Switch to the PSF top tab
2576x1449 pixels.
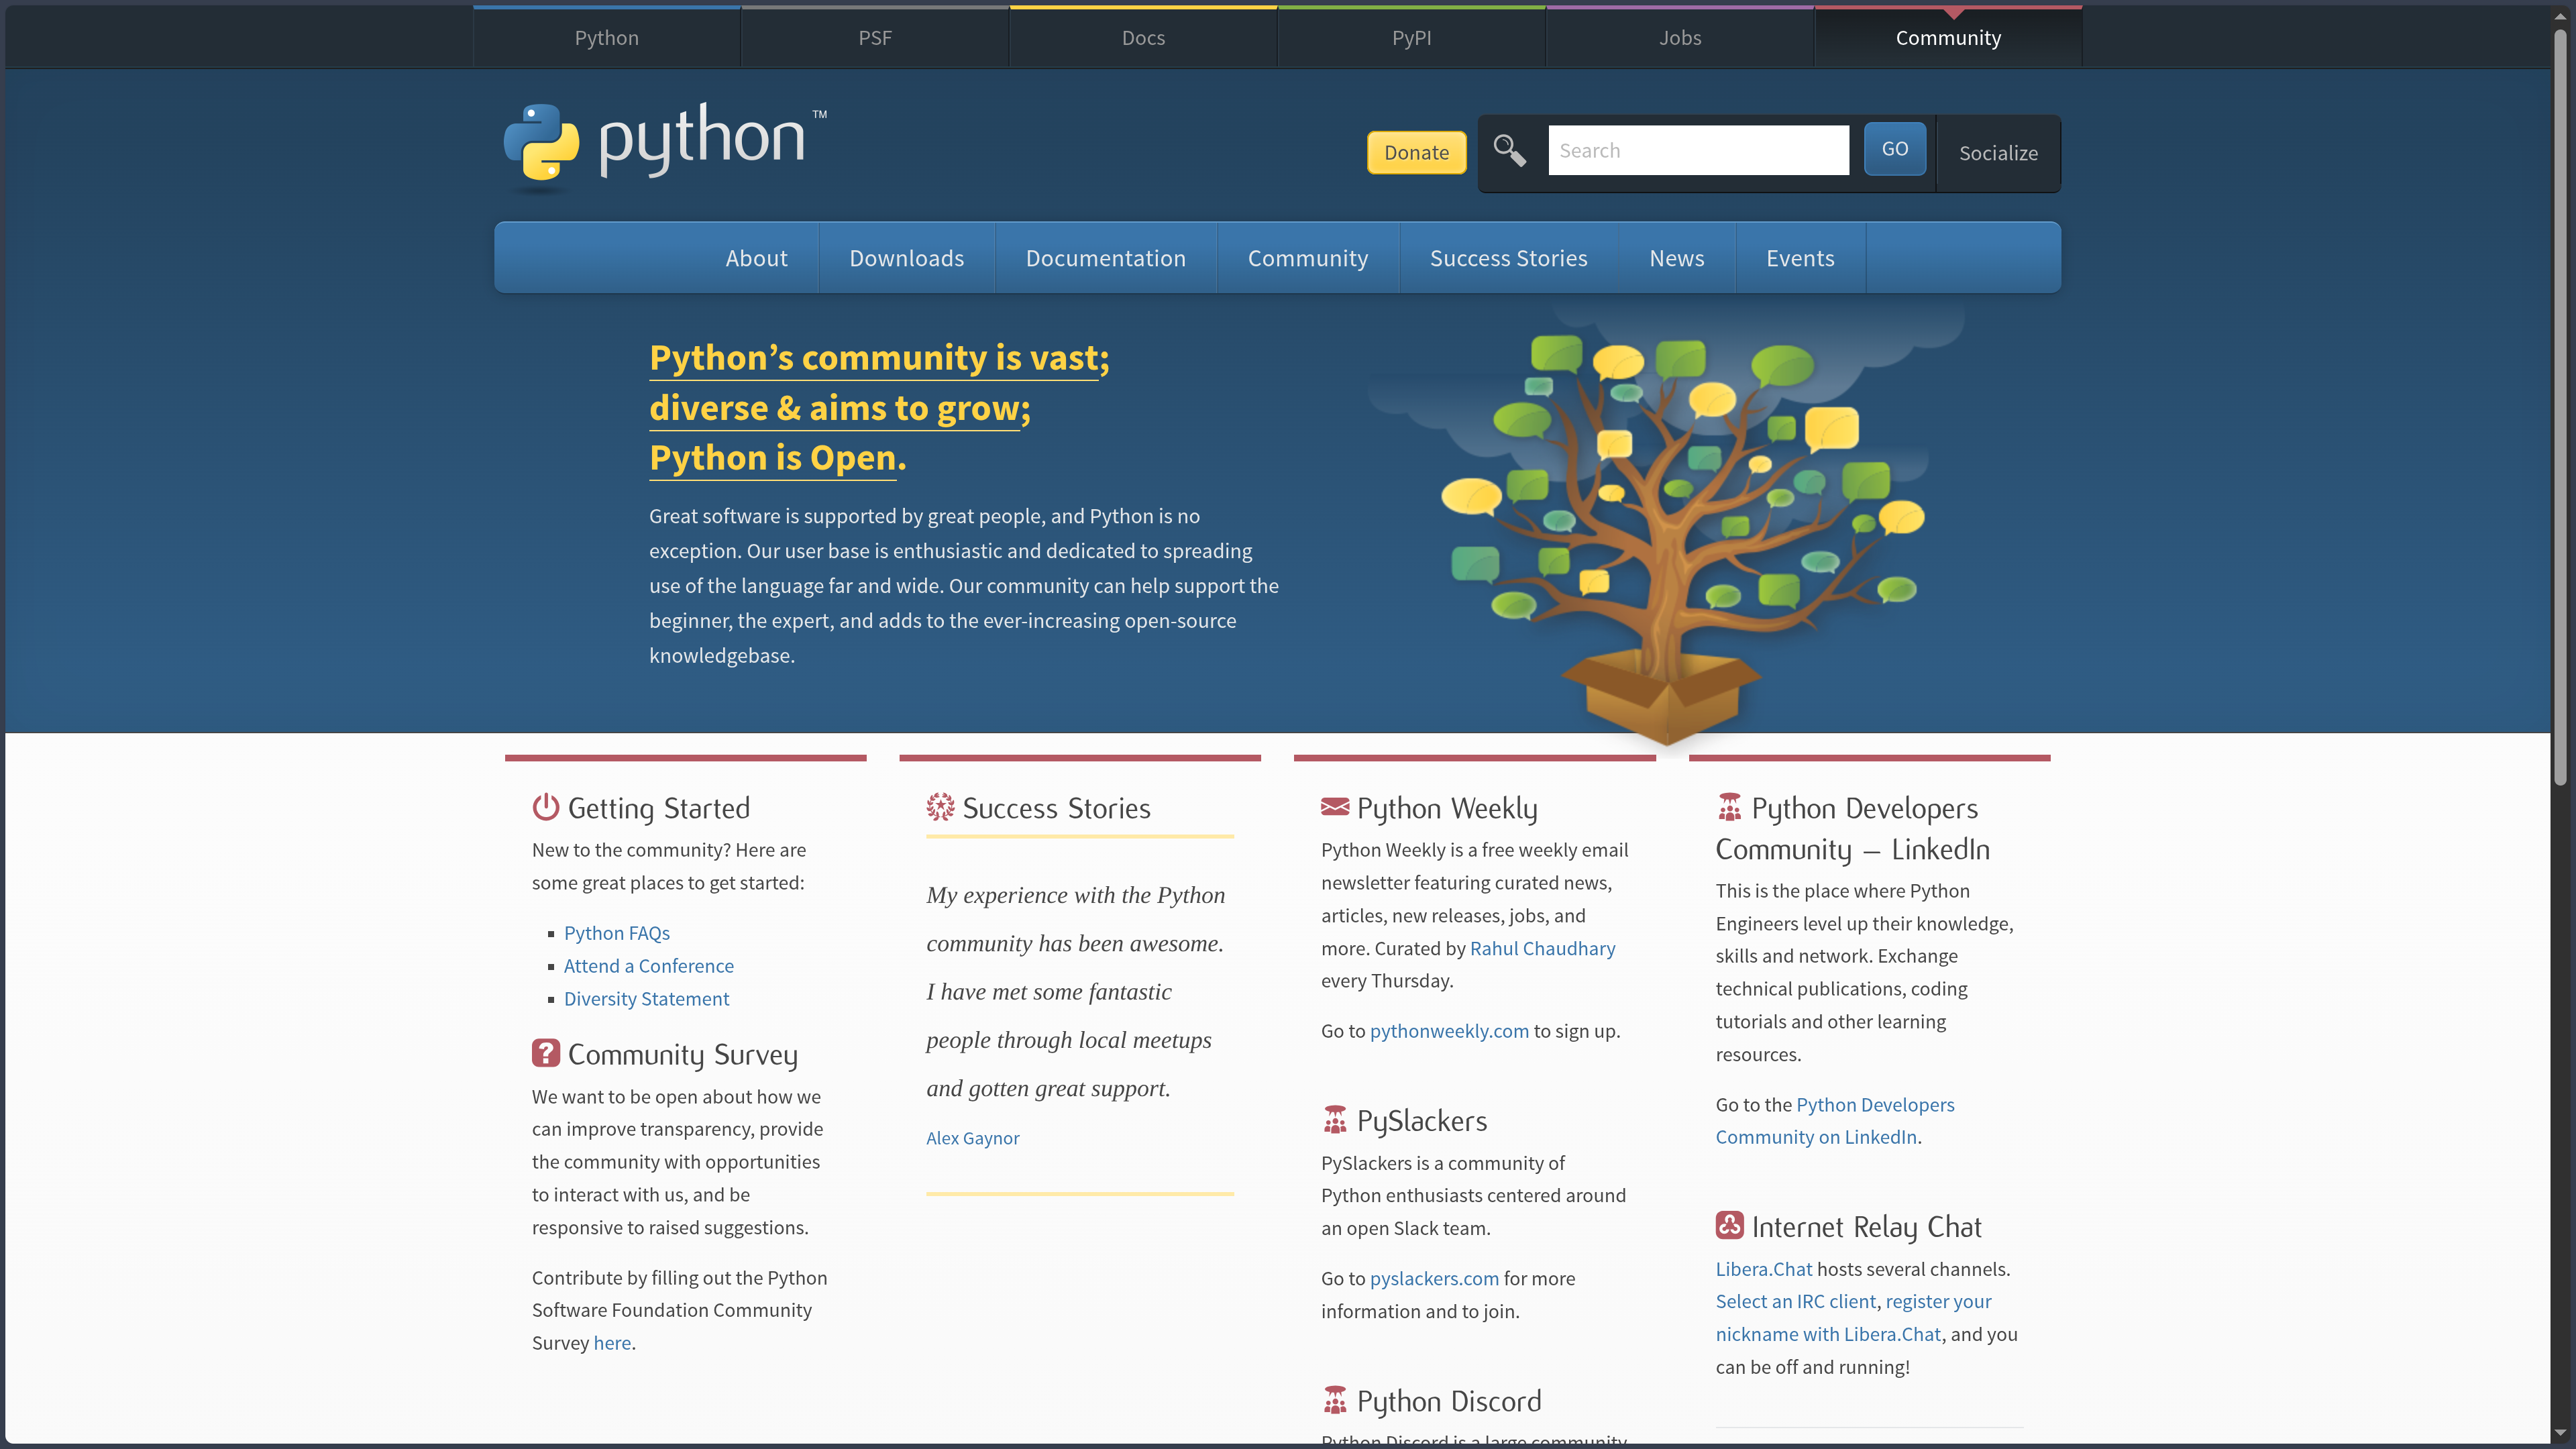875,38
